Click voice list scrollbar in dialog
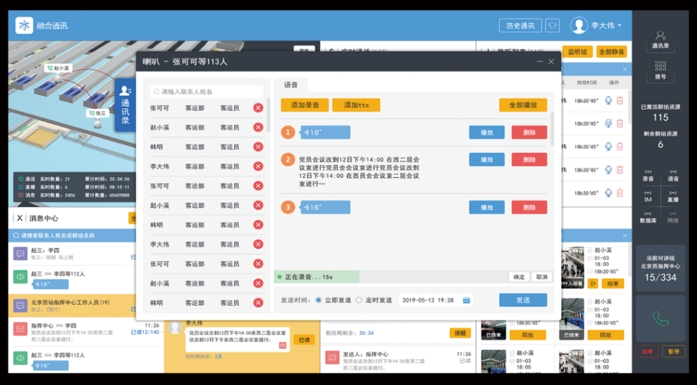 pyautogui.click(x=553, y=129)
